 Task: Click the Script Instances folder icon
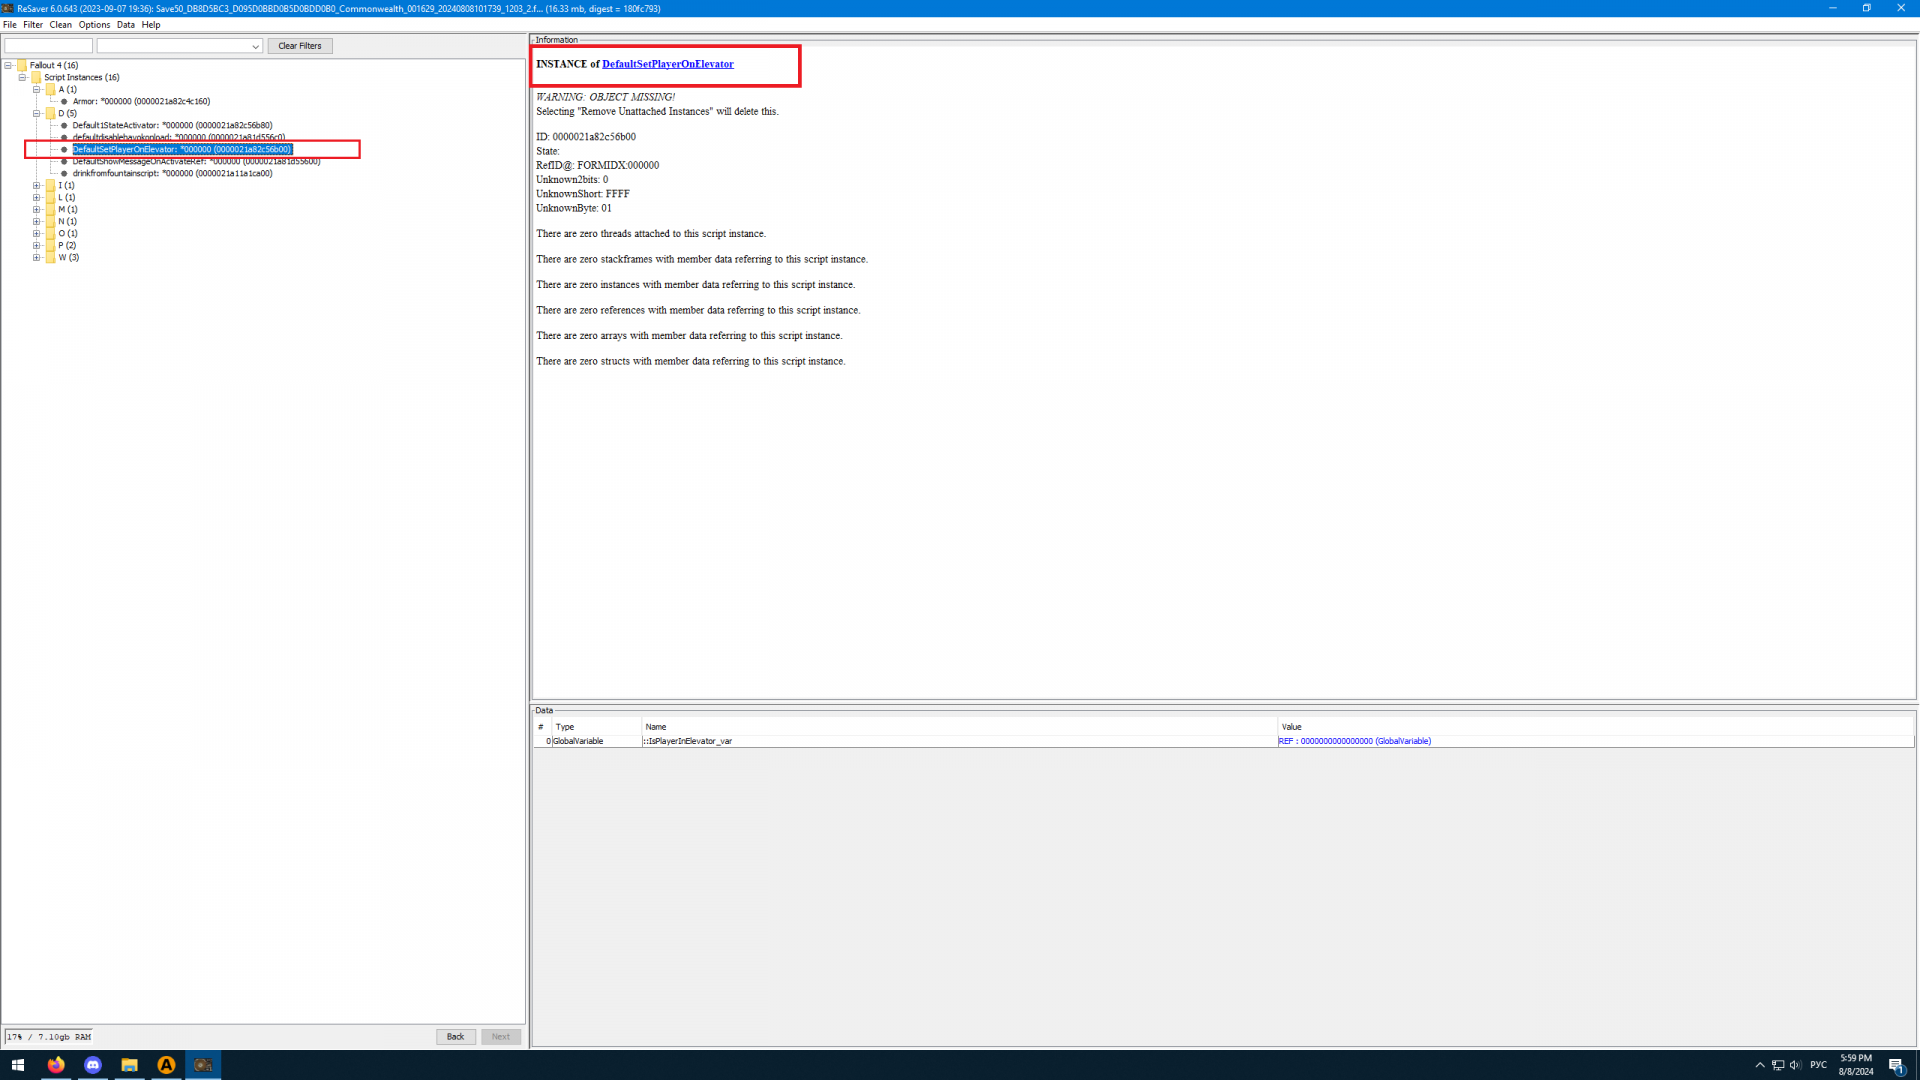[36, 77]
